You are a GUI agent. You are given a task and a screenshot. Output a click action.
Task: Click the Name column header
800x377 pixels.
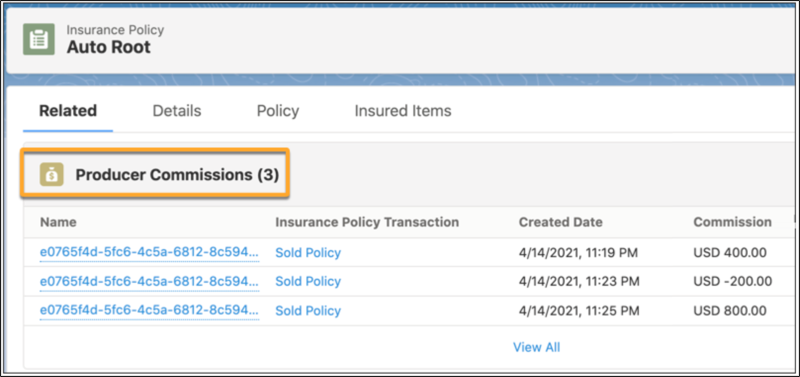click(x=58, y=222)
